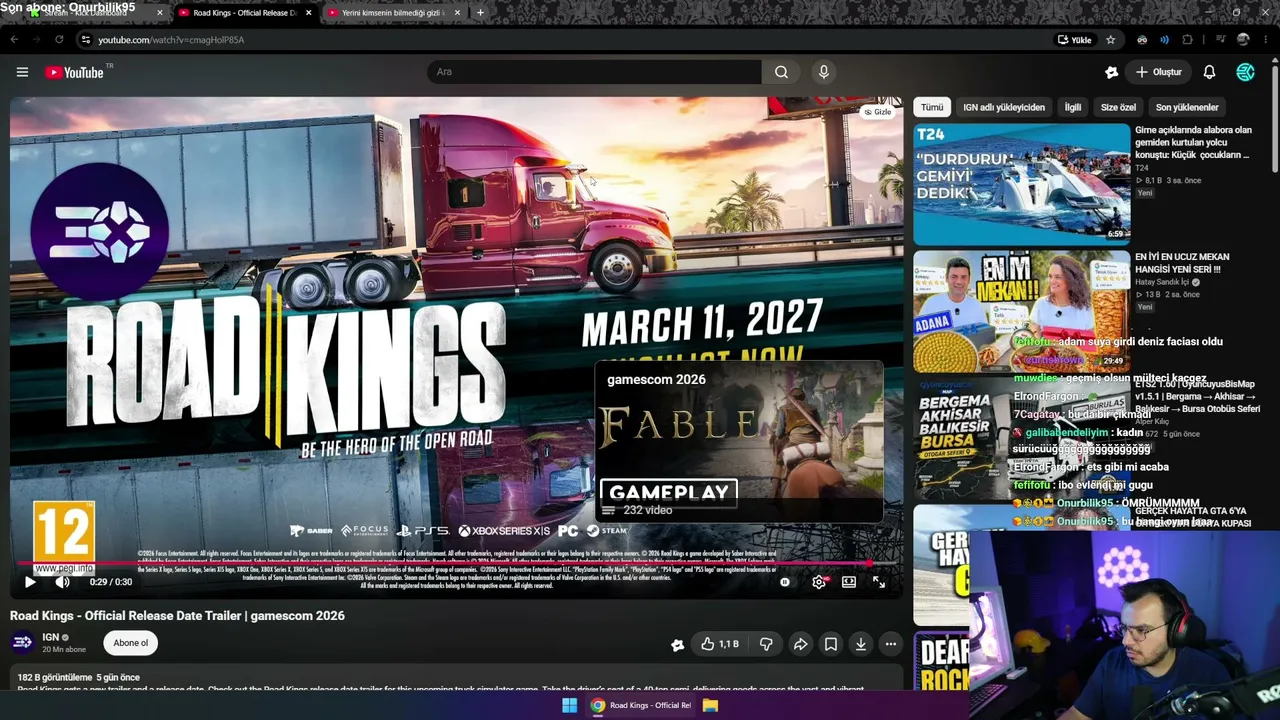
Task: Open the account avatar menu
Action: (x=1245, y=72)
